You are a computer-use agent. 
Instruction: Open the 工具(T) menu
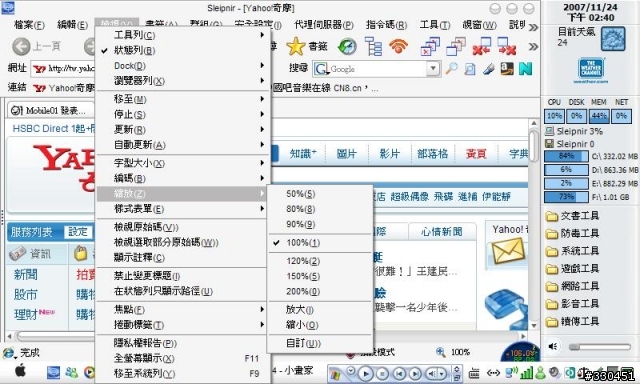click(x=435, y=25)
